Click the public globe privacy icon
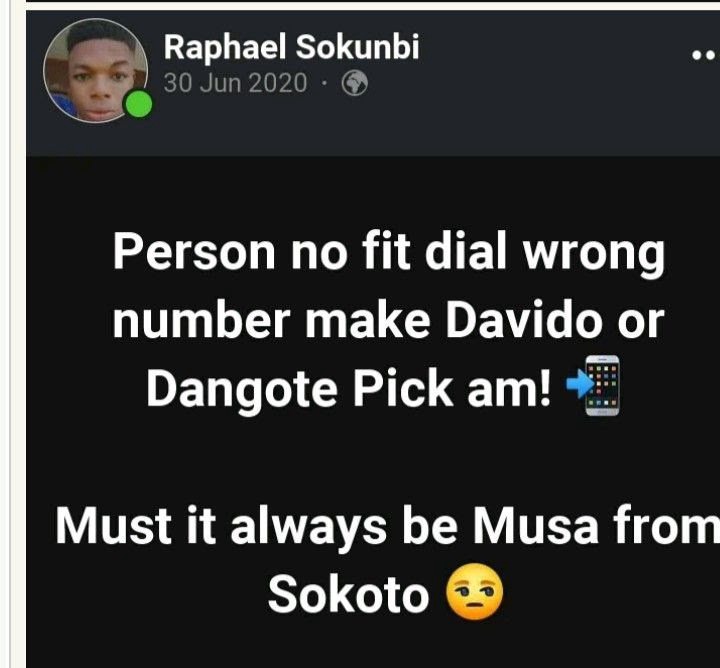The width and height of the screenshot is (720, 668). pyautogui.click(x=354, y=84)
